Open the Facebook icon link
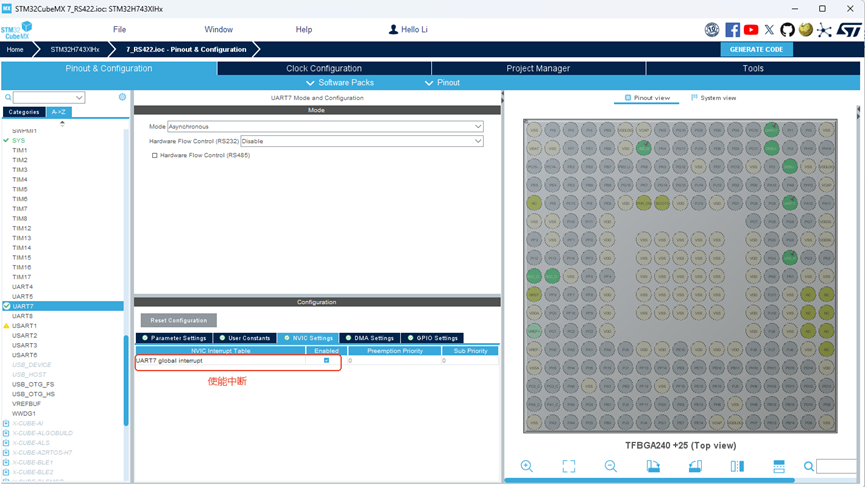 [733, 30]
